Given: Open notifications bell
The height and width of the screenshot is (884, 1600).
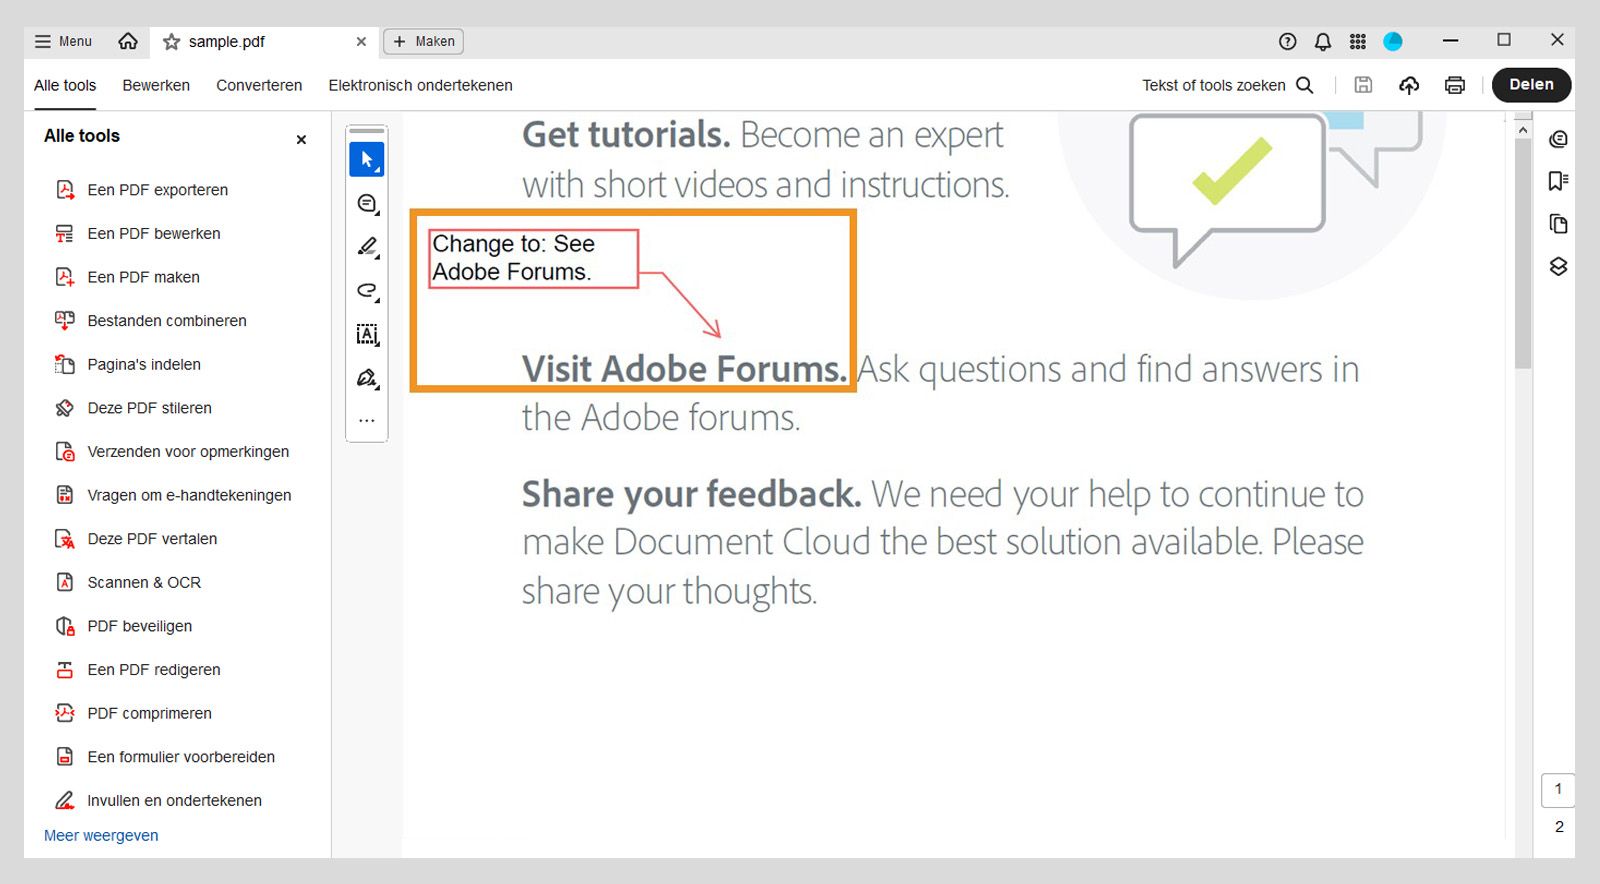Looking at the screenshot, I should [x=1323, y=41].
